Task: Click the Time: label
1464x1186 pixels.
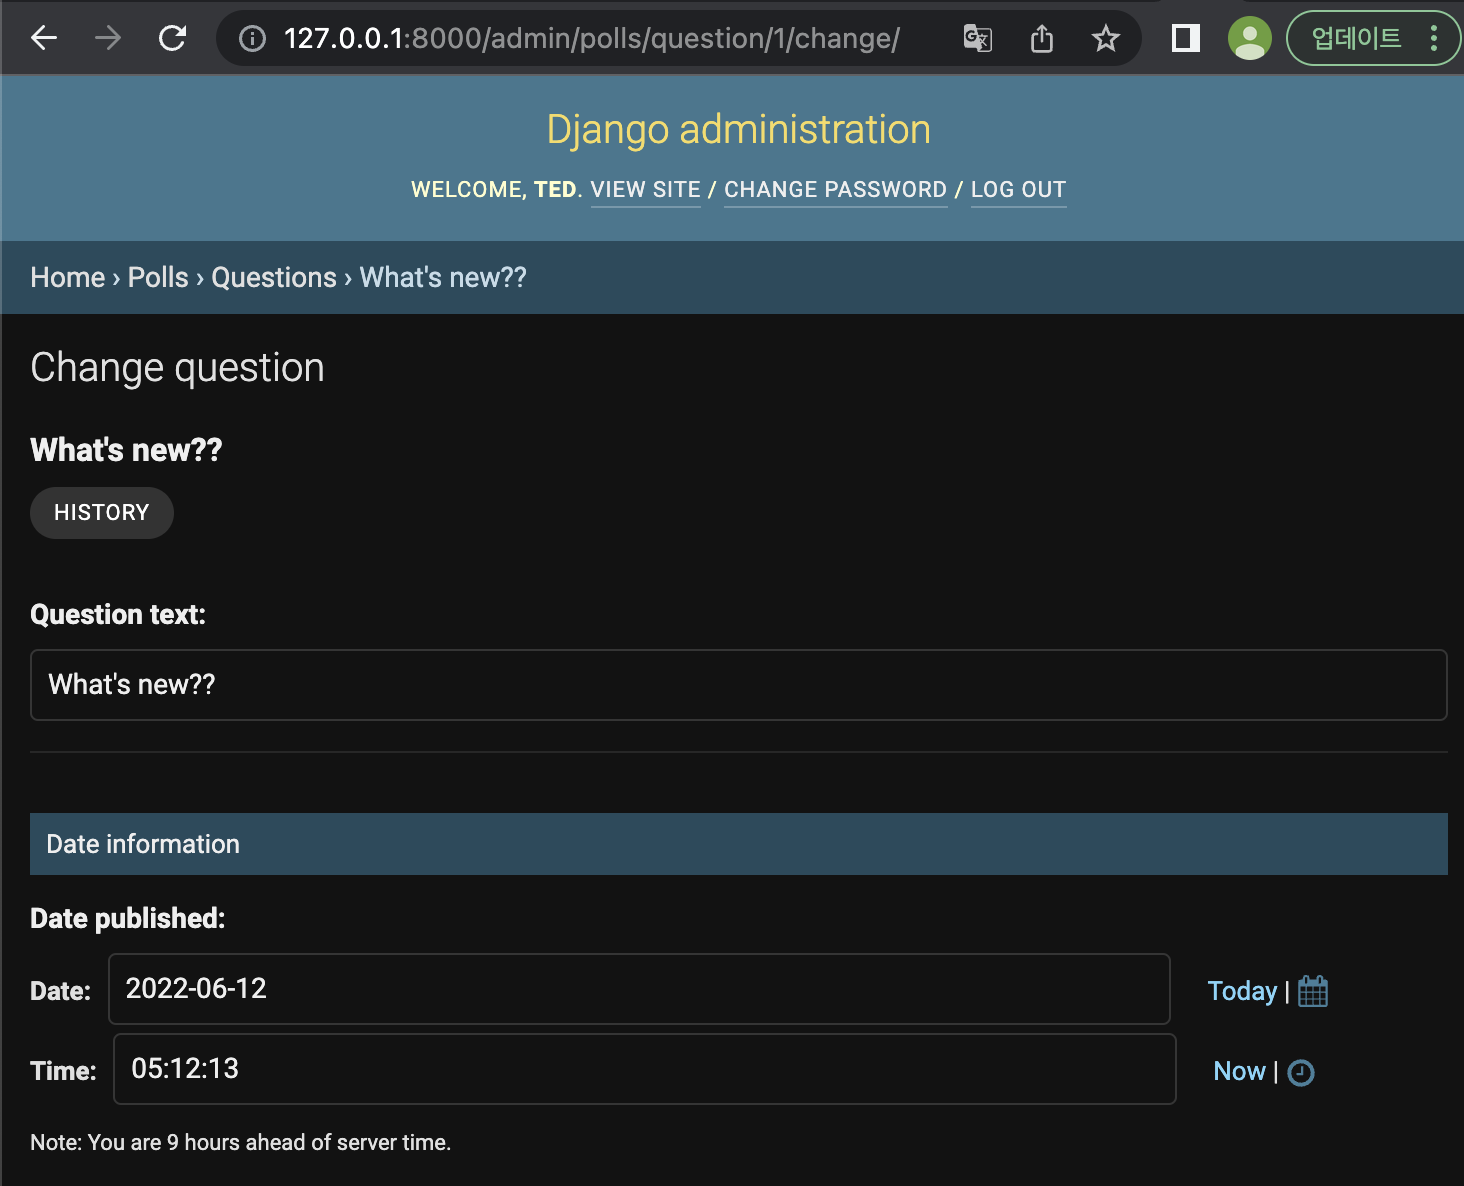Action: pos(63,1071)
